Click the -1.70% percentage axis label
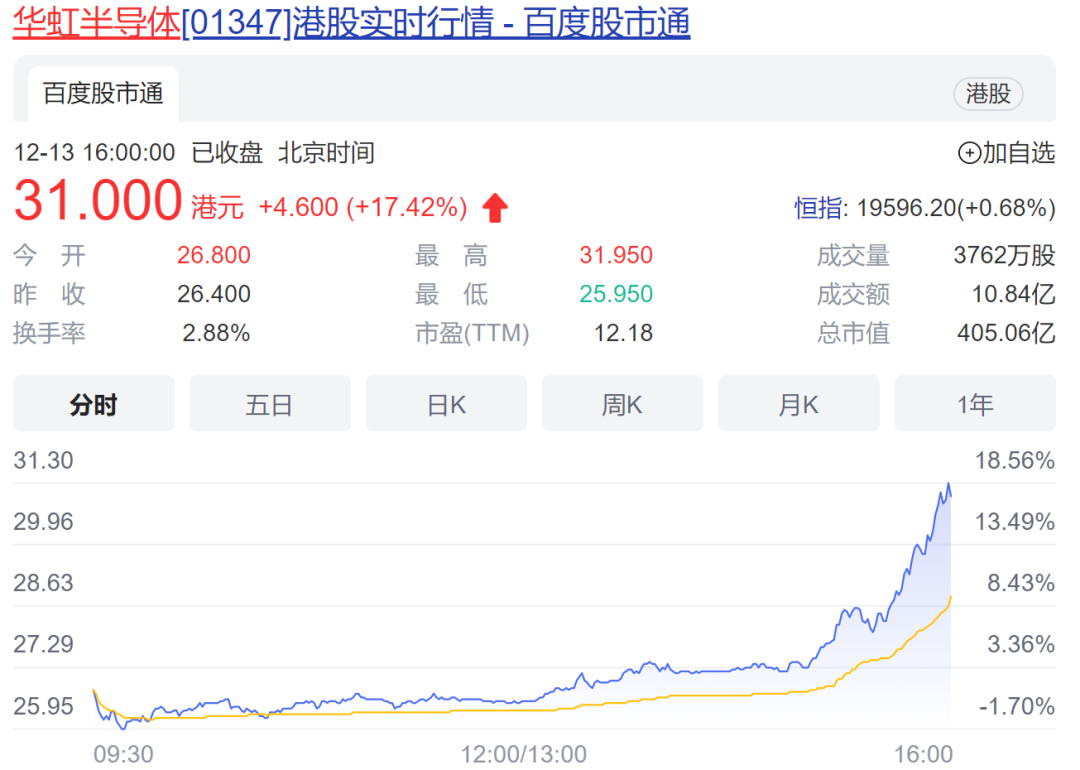Image resolution: width=1080 pixels, height=770 pixels. pyautogui.click(x=1017, y=706)
